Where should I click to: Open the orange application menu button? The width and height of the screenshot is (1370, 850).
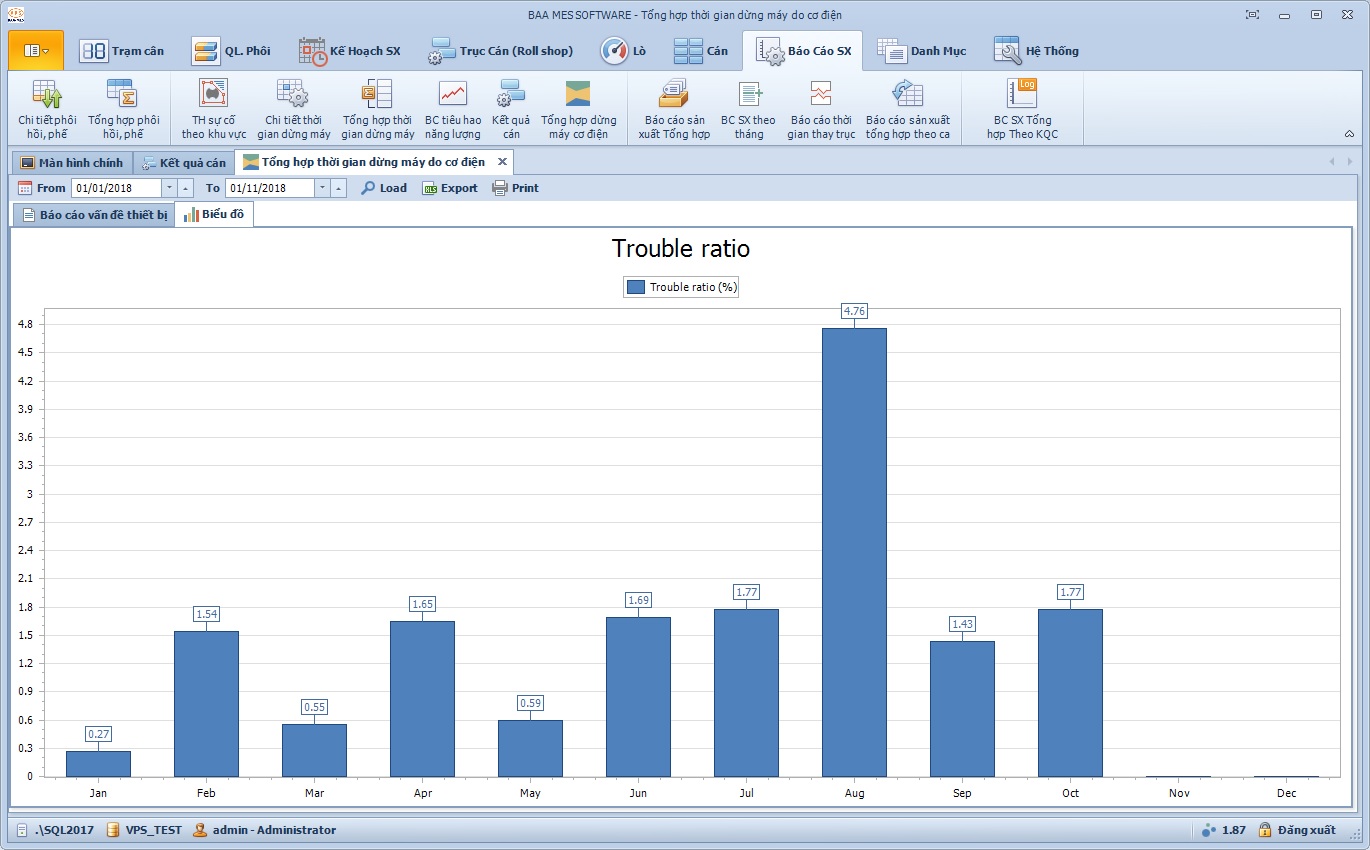[36, 50]
